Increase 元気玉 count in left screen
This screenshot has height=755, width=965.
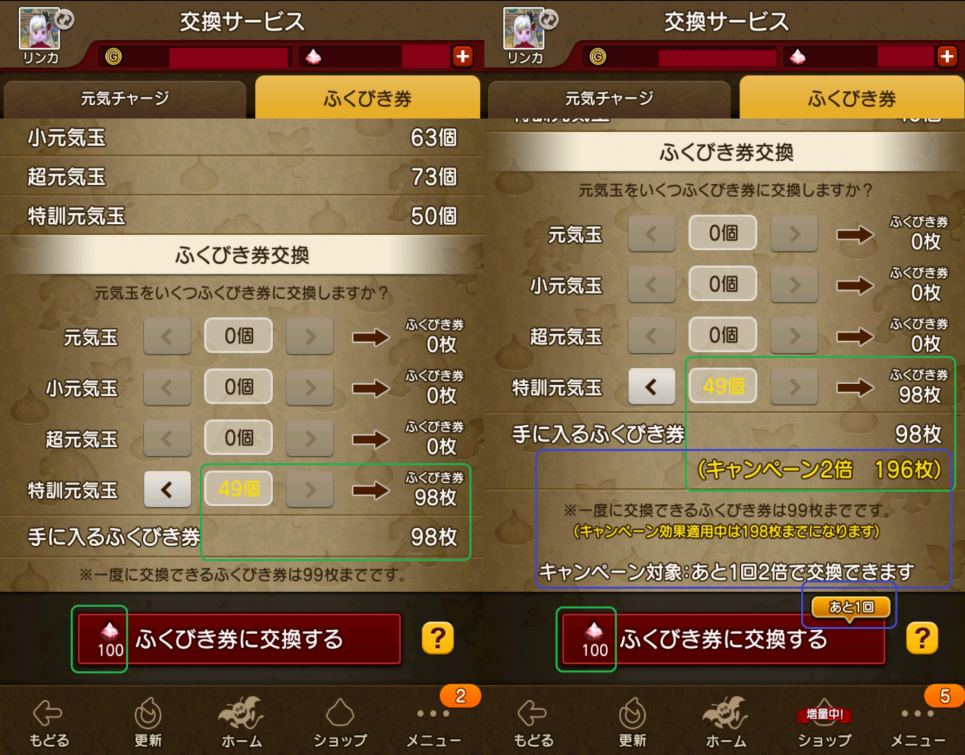310,337
